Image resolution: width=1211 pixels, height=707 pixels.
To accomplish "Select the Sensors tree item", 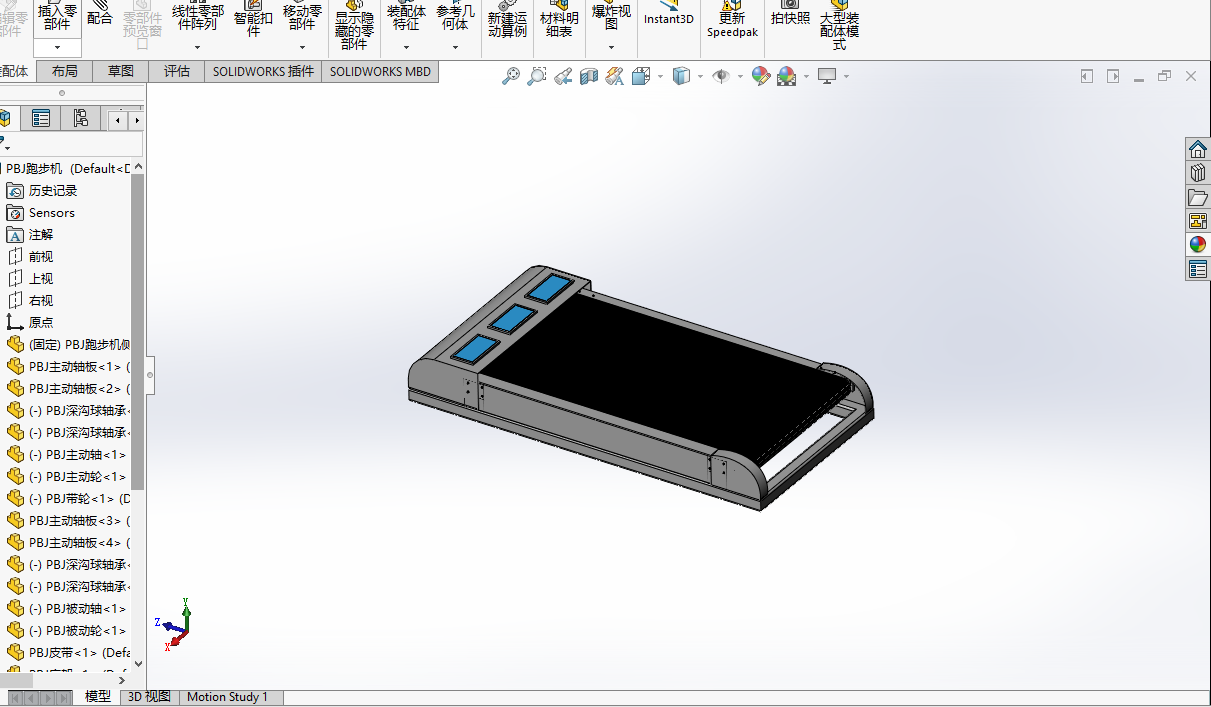I will click(52, 212).
